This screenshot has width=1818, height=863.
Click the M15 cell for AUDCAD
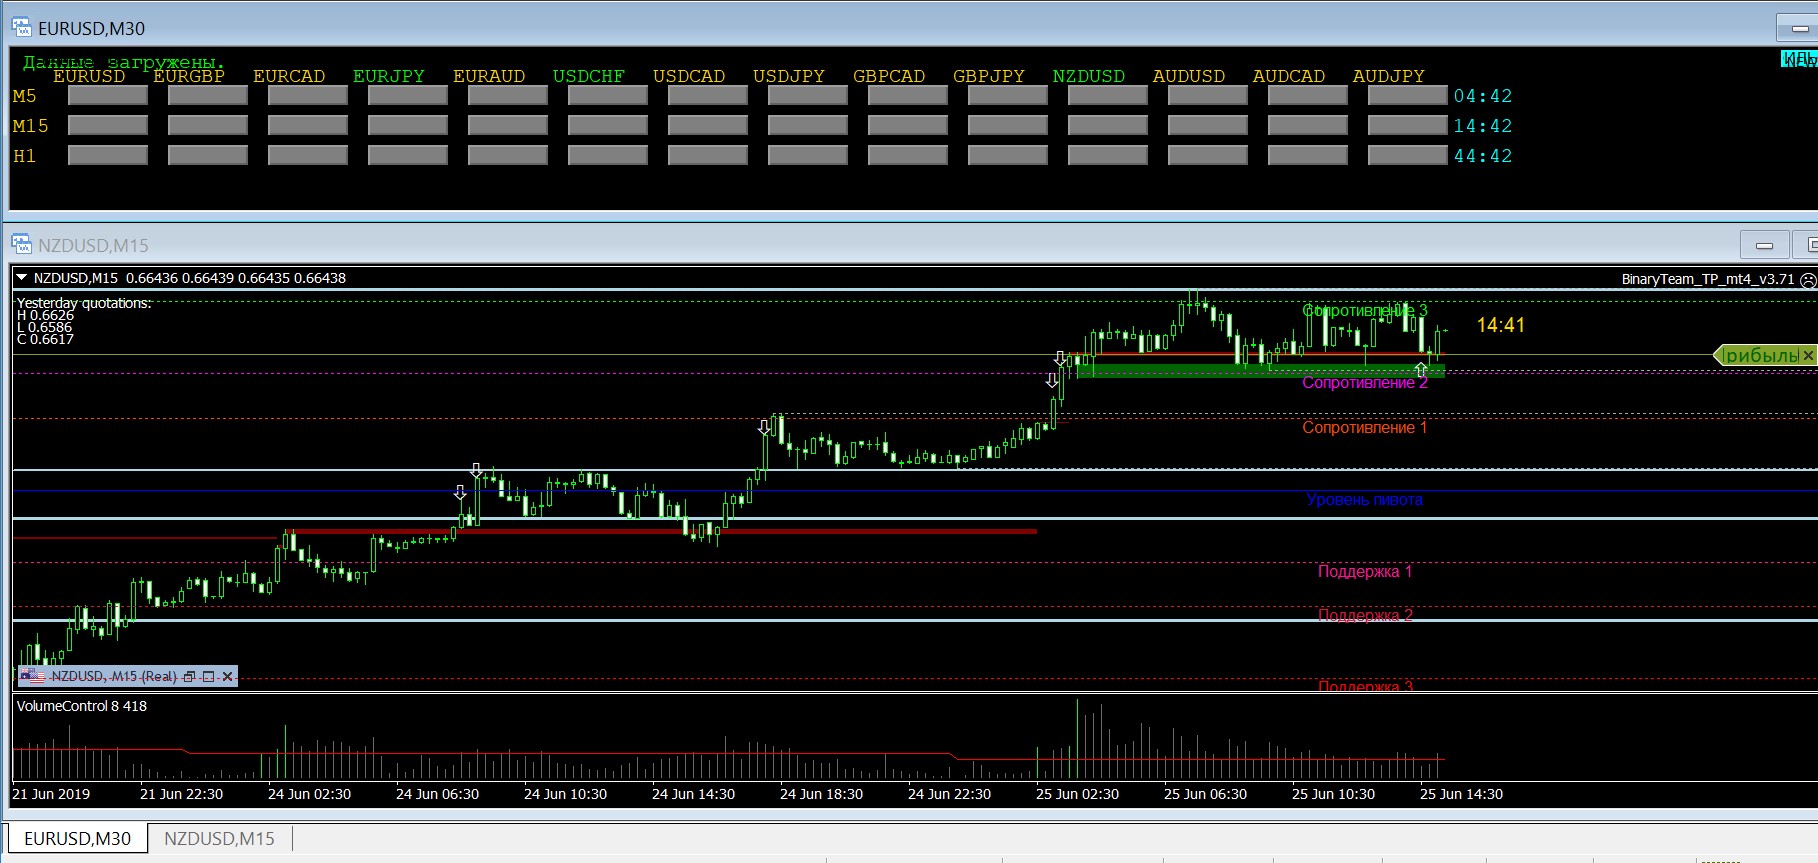tap(1308, 126)
